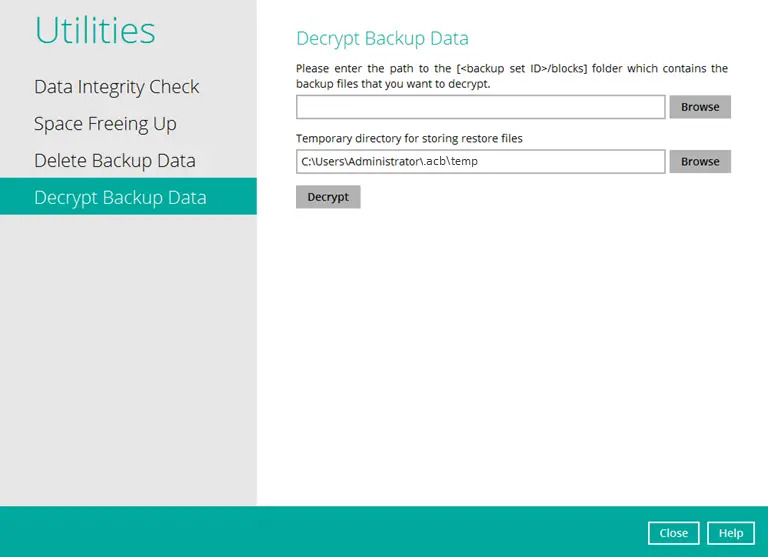Go to Delete Backup Data section

(x=114, y=161)
